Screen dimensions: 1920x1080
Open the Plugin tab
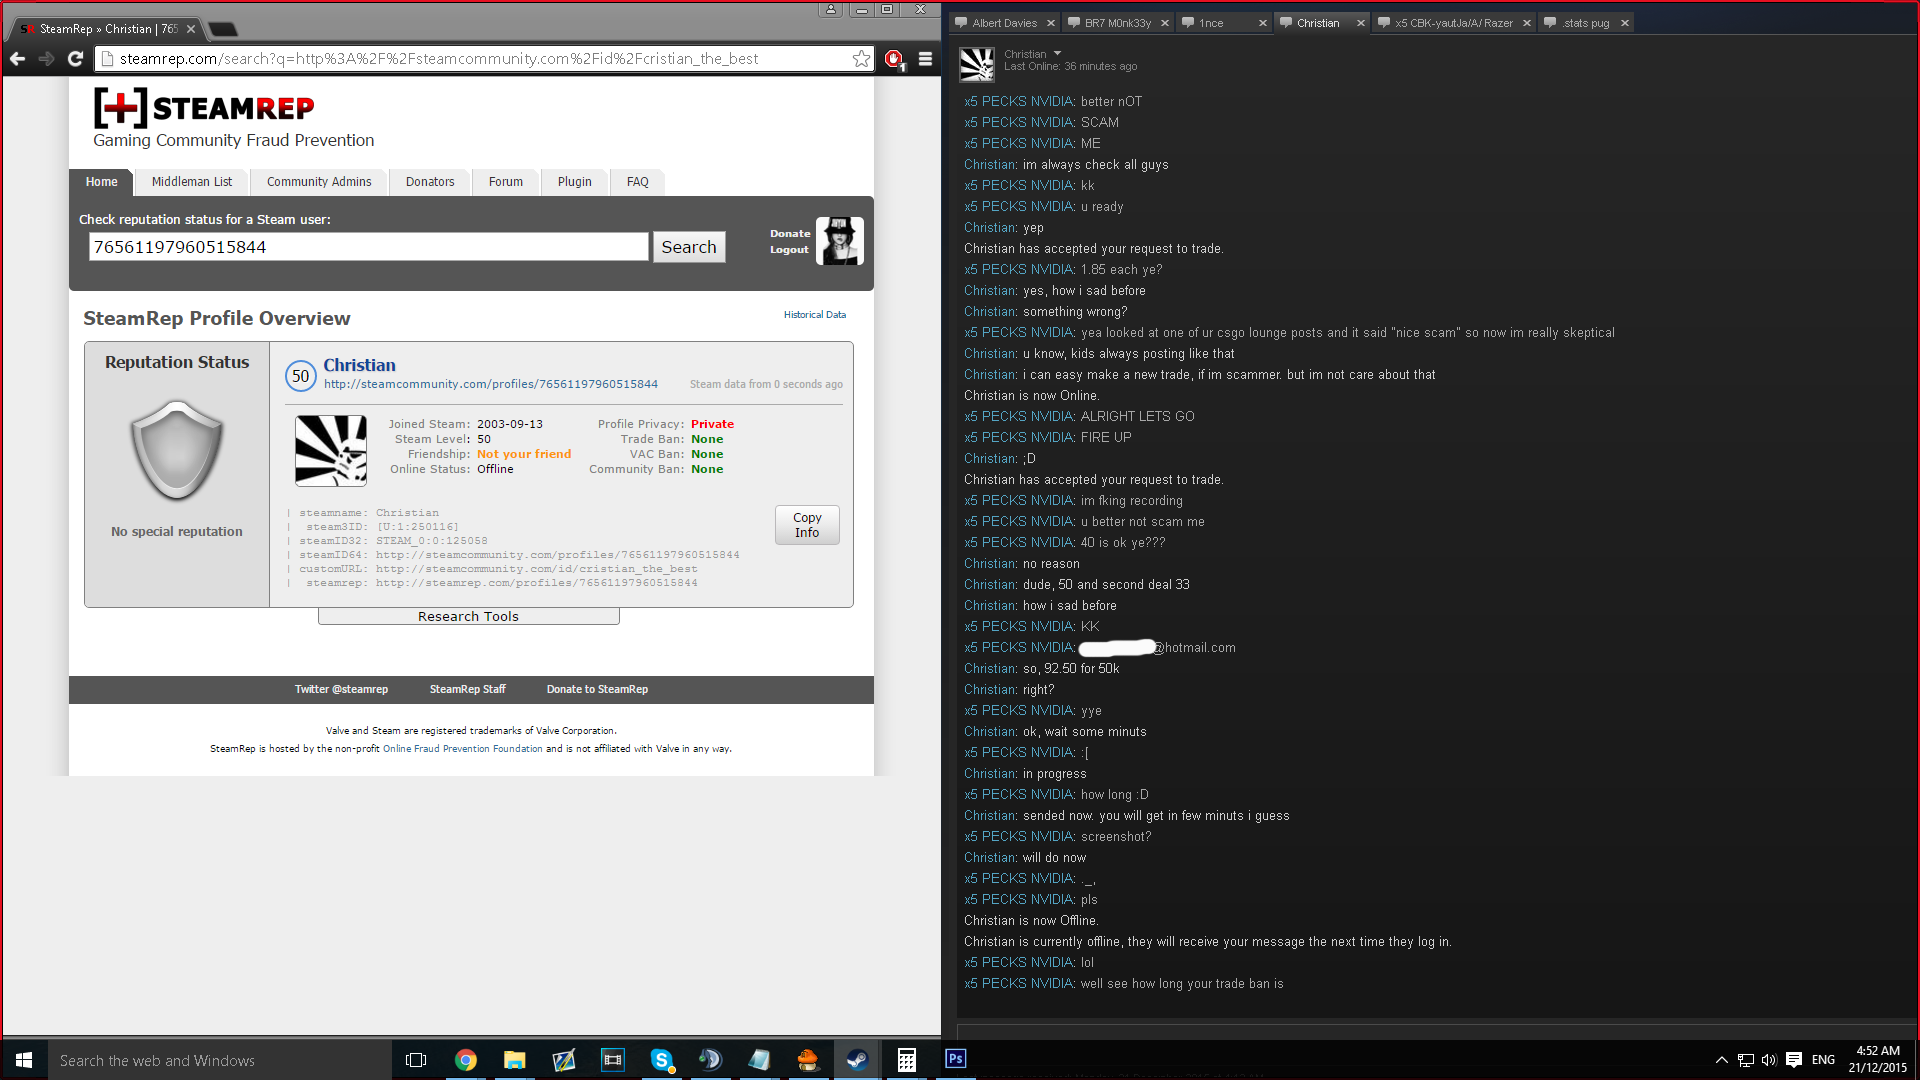(x=575, y=182)
